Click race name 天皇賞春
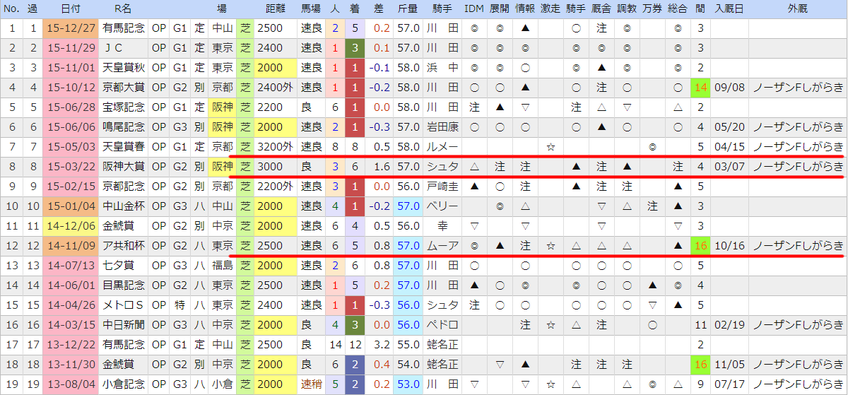848x395 pixels. click(123, 147)
